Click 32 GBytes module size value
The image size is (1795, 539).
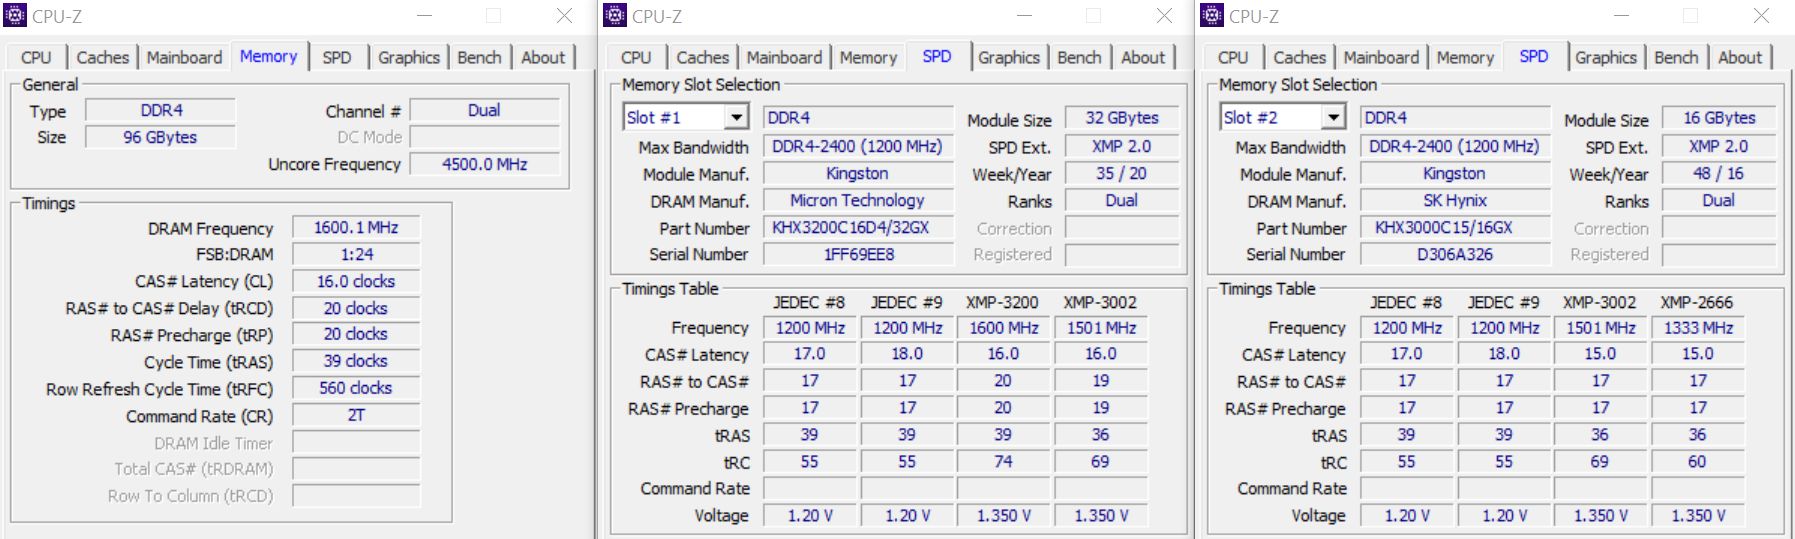coord(1122,118)
